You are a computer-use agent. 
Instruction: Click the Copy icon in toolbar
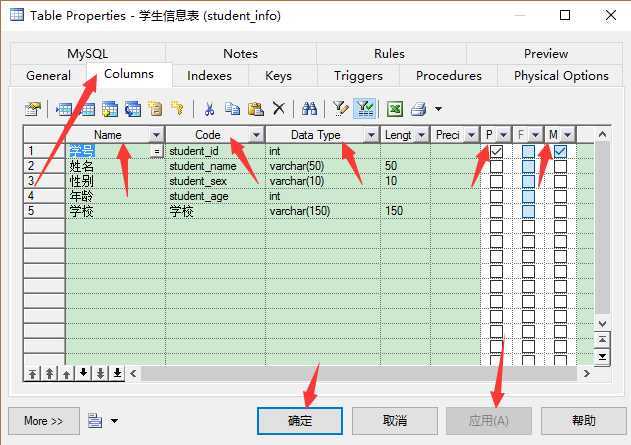point(232,109)
